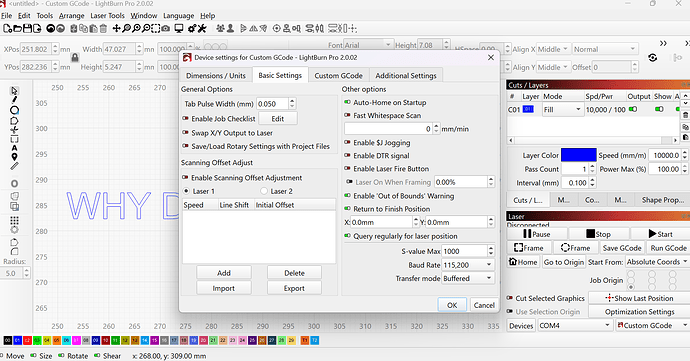Create a new project file

(x=7, y=29)
